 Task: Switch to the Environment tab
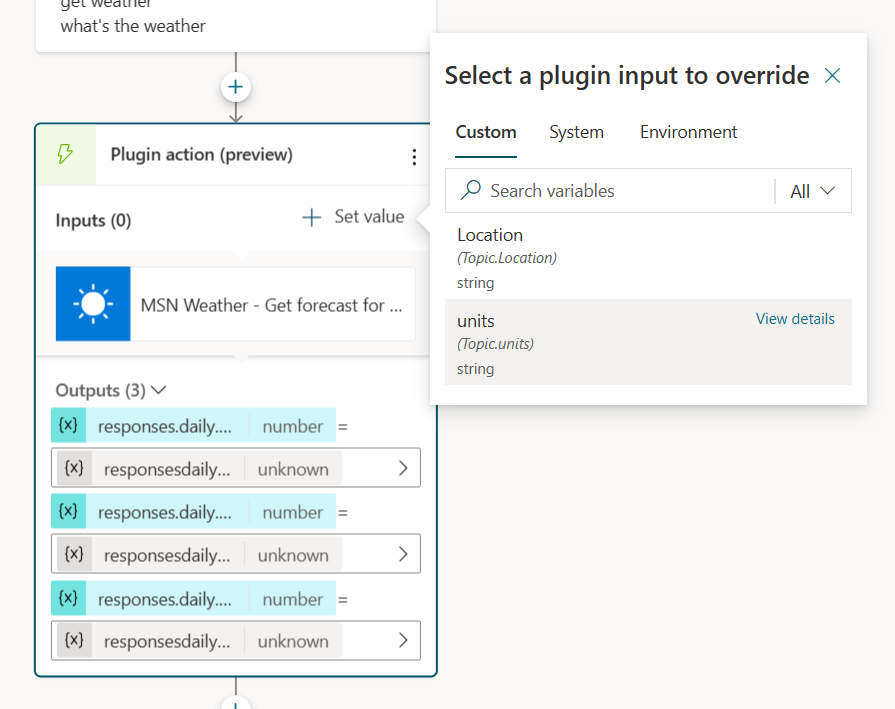(x=688, y=132)
